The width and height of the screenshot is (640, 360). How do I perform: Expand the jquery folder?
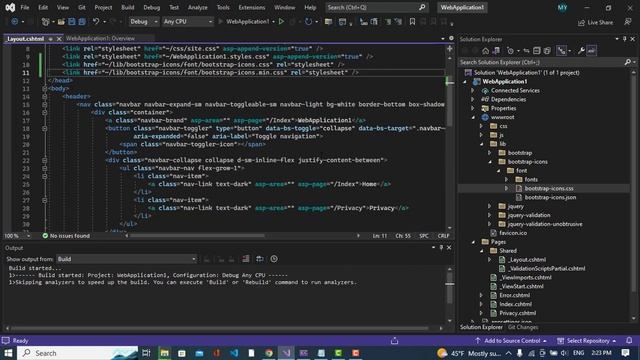[489, 207]
